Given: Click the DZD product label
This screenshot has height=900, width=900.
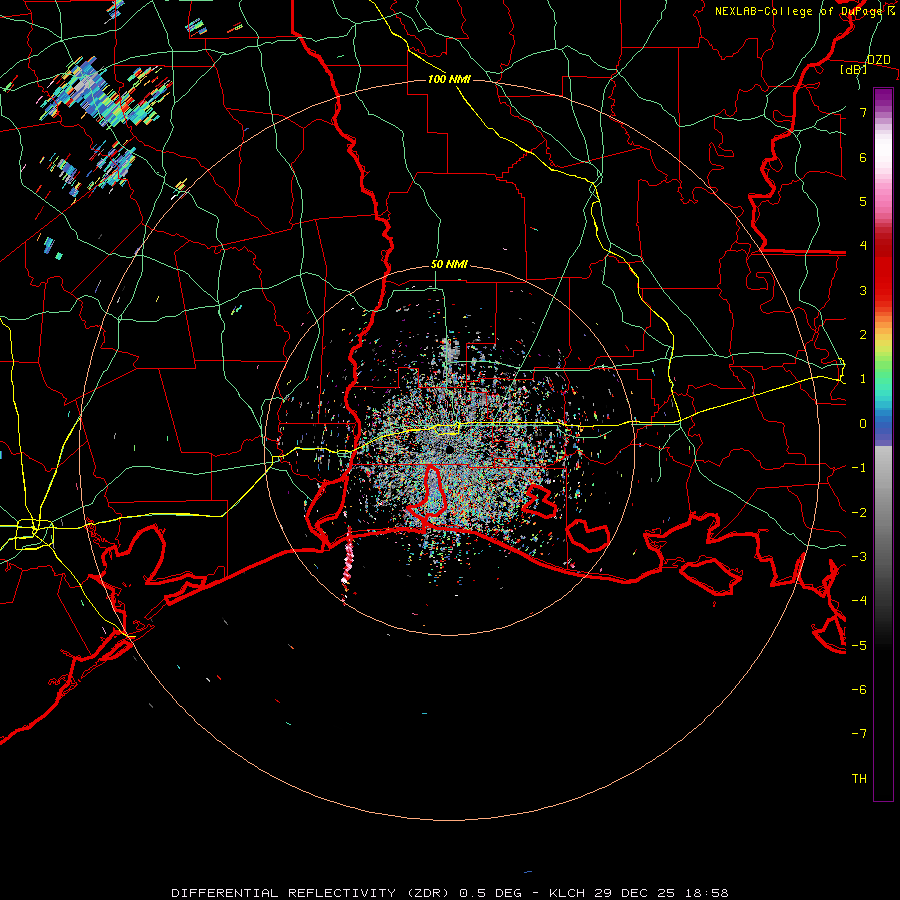Looking at the screenshot, I should click(879, 60).
